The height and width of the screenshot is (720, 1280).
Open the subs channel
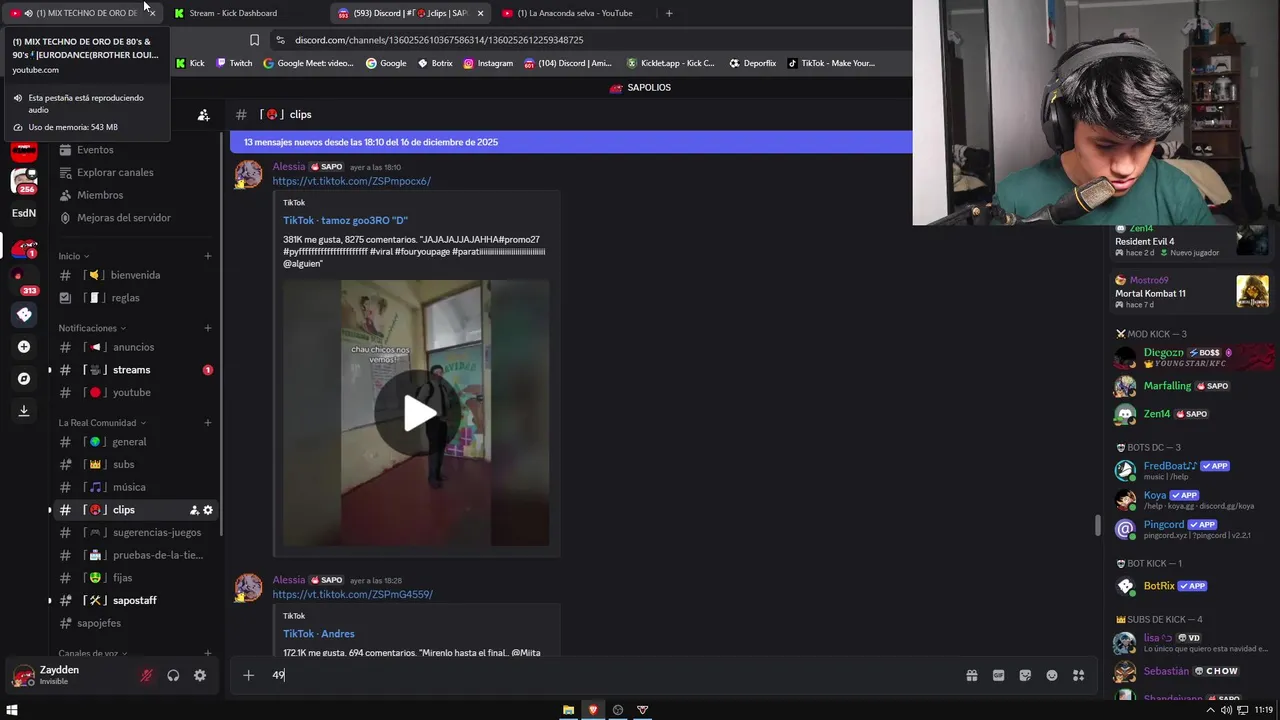click(x=135, y=464)
